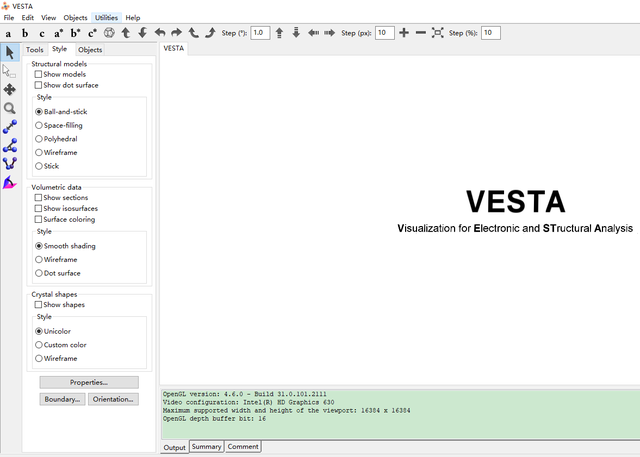Click the move right arrow icon
This screenshot has height=457, width=640.
[329, 33]
